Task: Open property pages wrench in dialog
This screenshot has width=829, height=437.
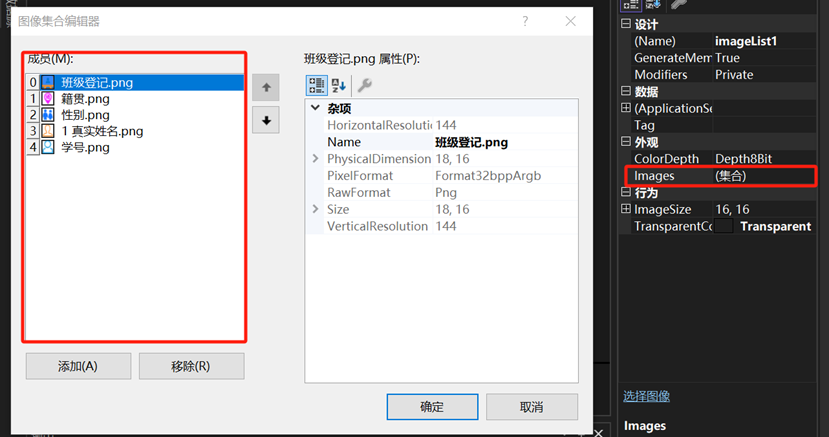Action: [x=365, y=85]
